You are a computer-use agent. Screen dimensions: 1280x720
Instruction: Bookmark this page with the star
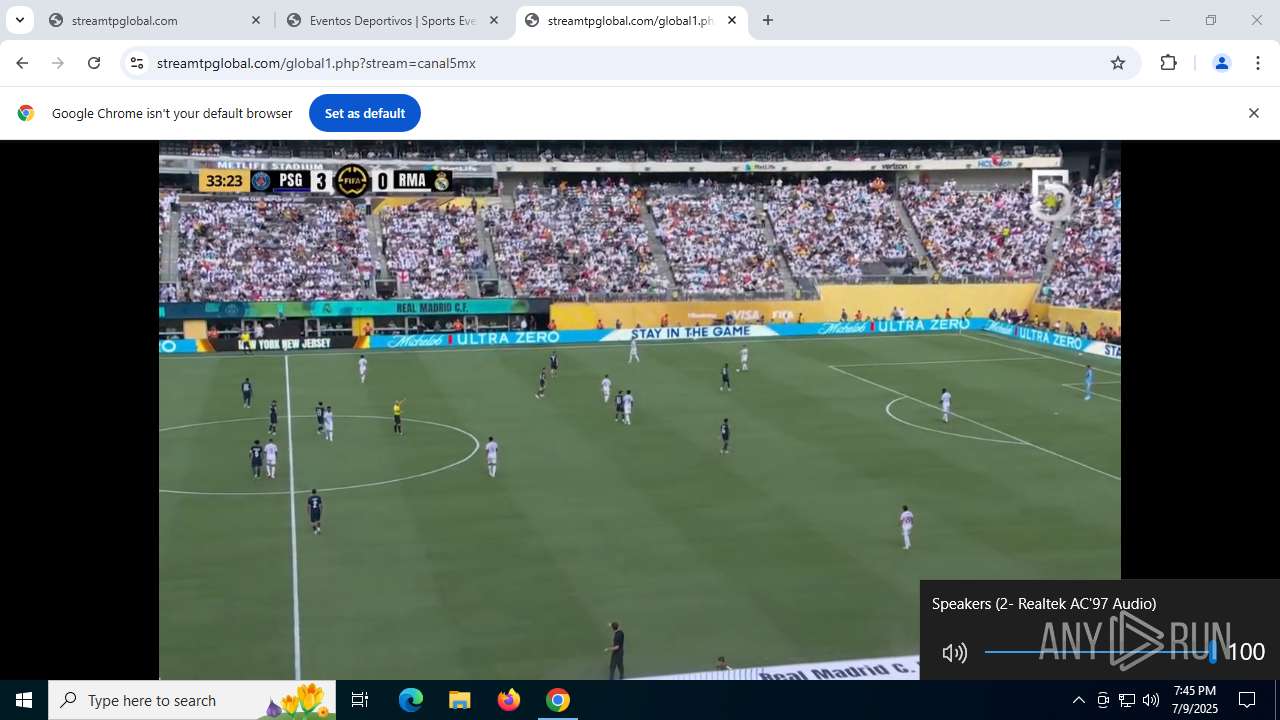1118,63
